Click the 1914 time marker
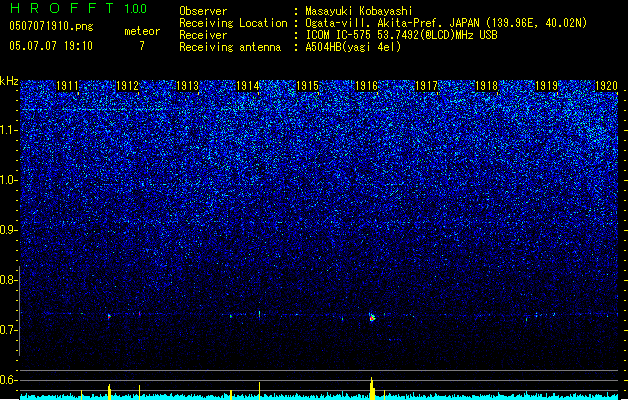Screen dimensions: 629x400 [247, 86]
